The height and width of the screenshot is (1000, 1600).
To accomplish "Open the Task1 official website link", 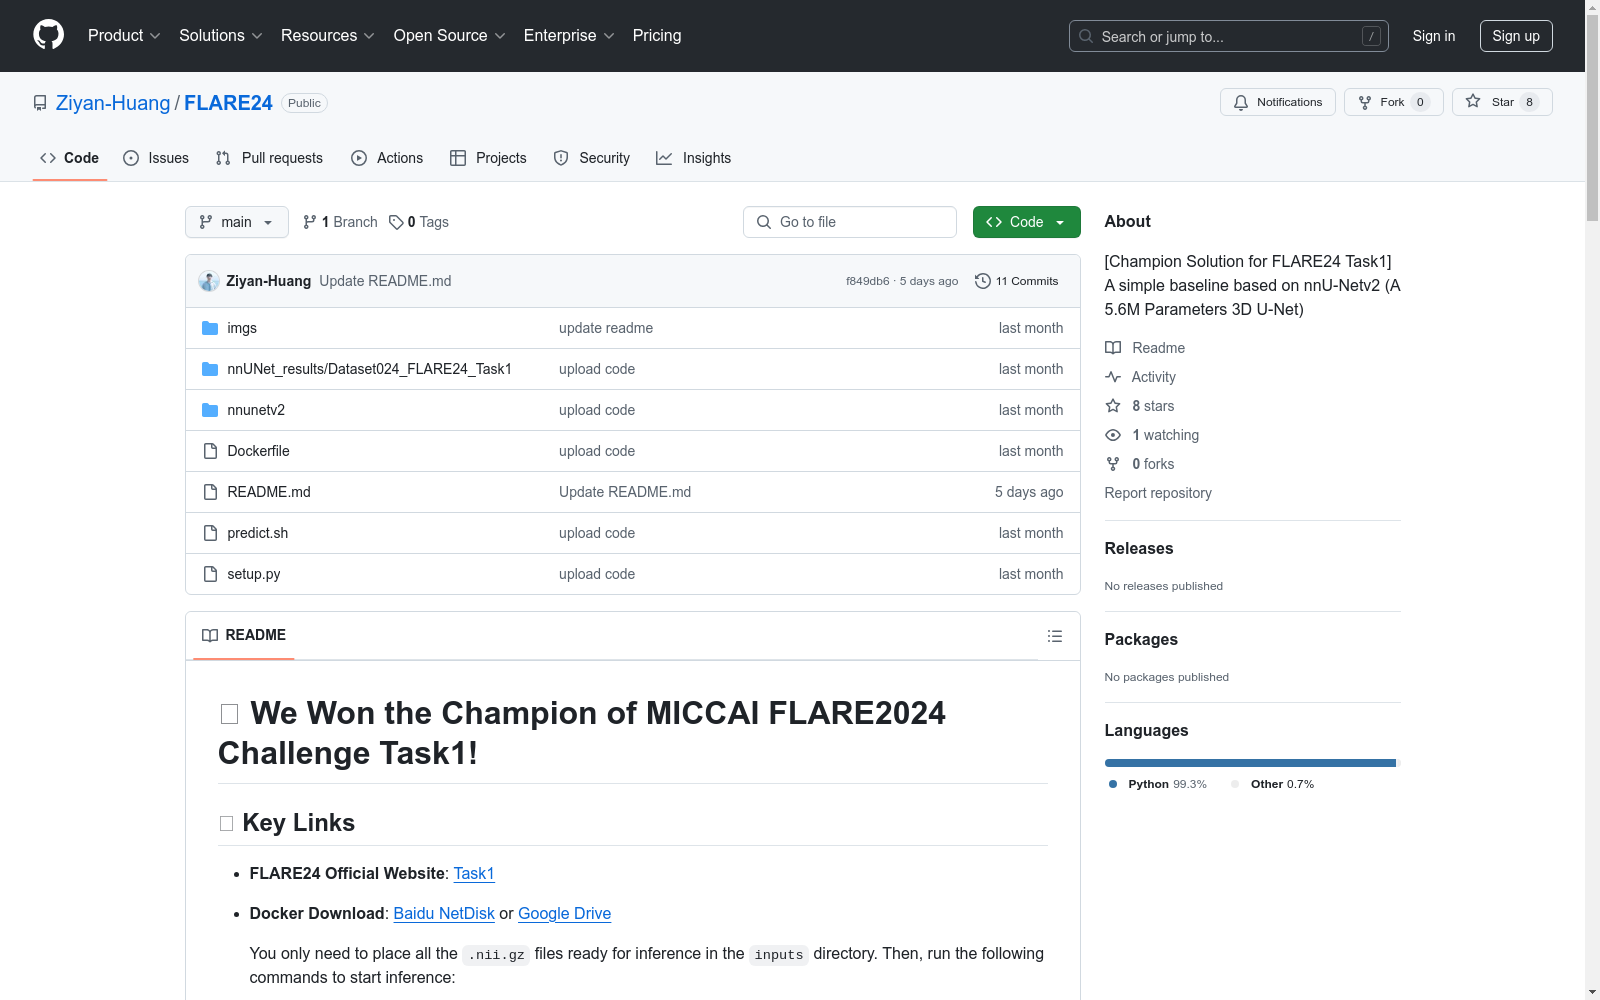I will click(474, 873).
